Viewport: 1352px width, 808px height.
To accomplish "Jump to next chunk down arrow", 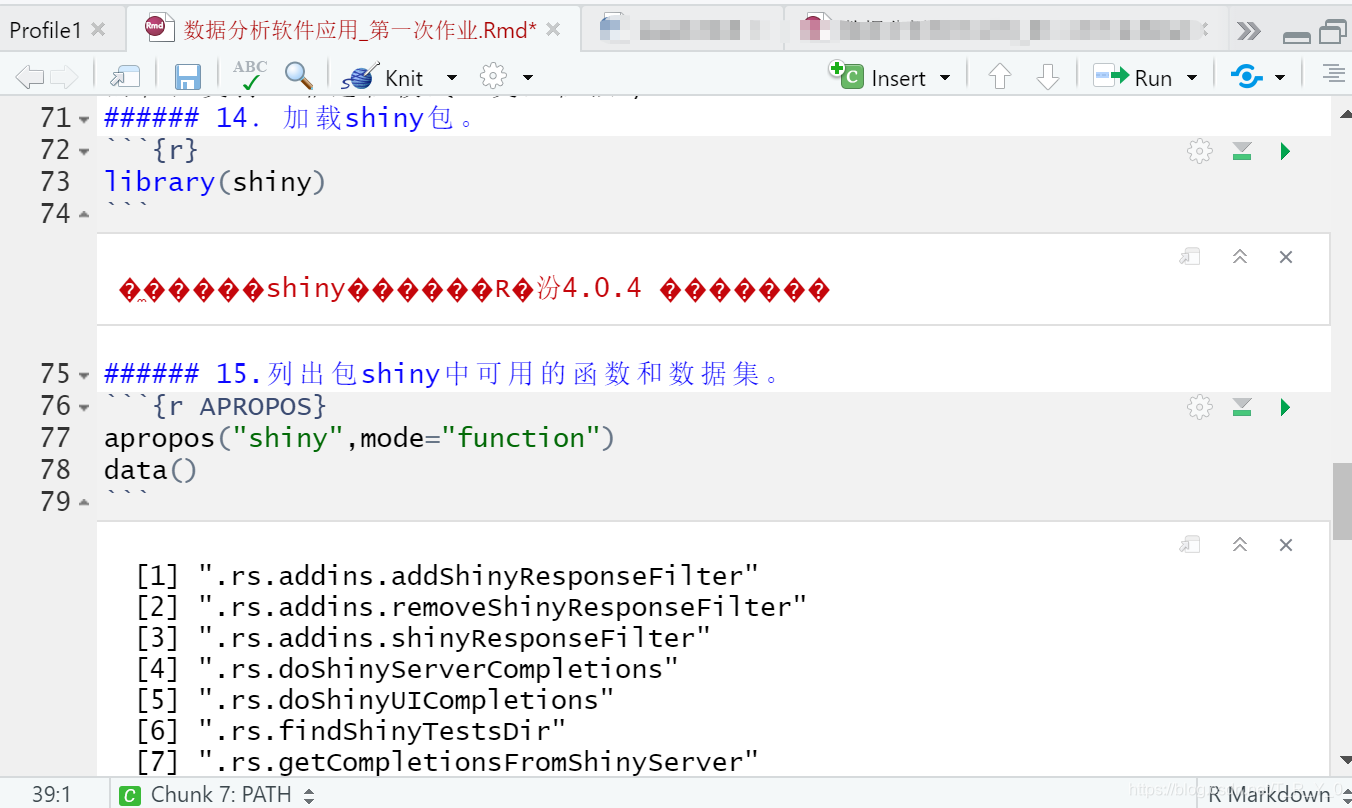I will (x=1047, y=77).
